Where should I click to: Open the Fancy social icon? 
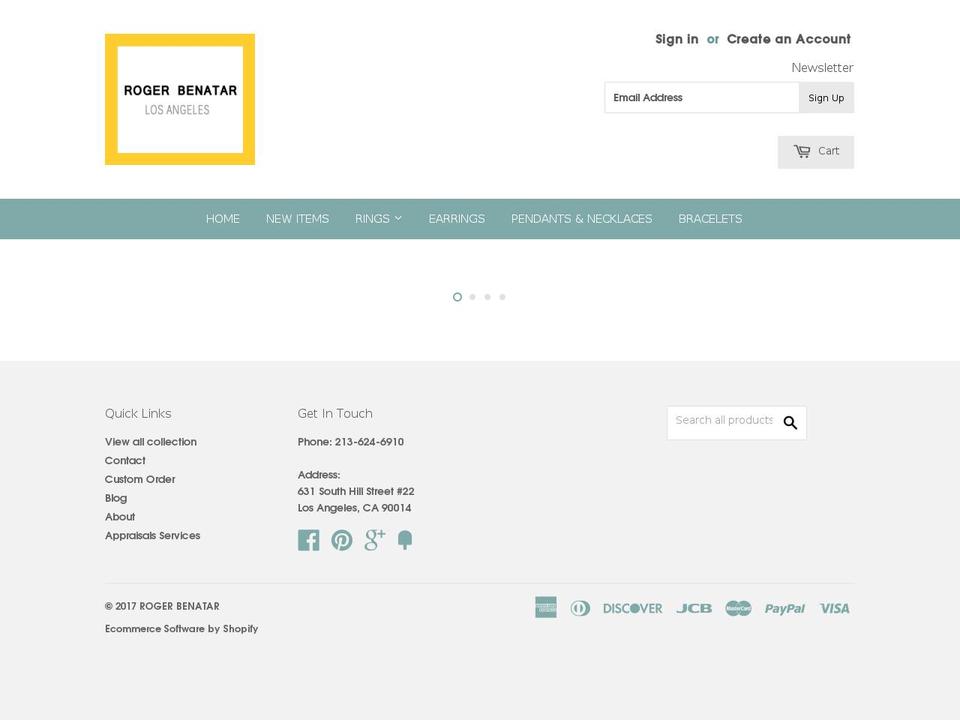pos(405,540)
